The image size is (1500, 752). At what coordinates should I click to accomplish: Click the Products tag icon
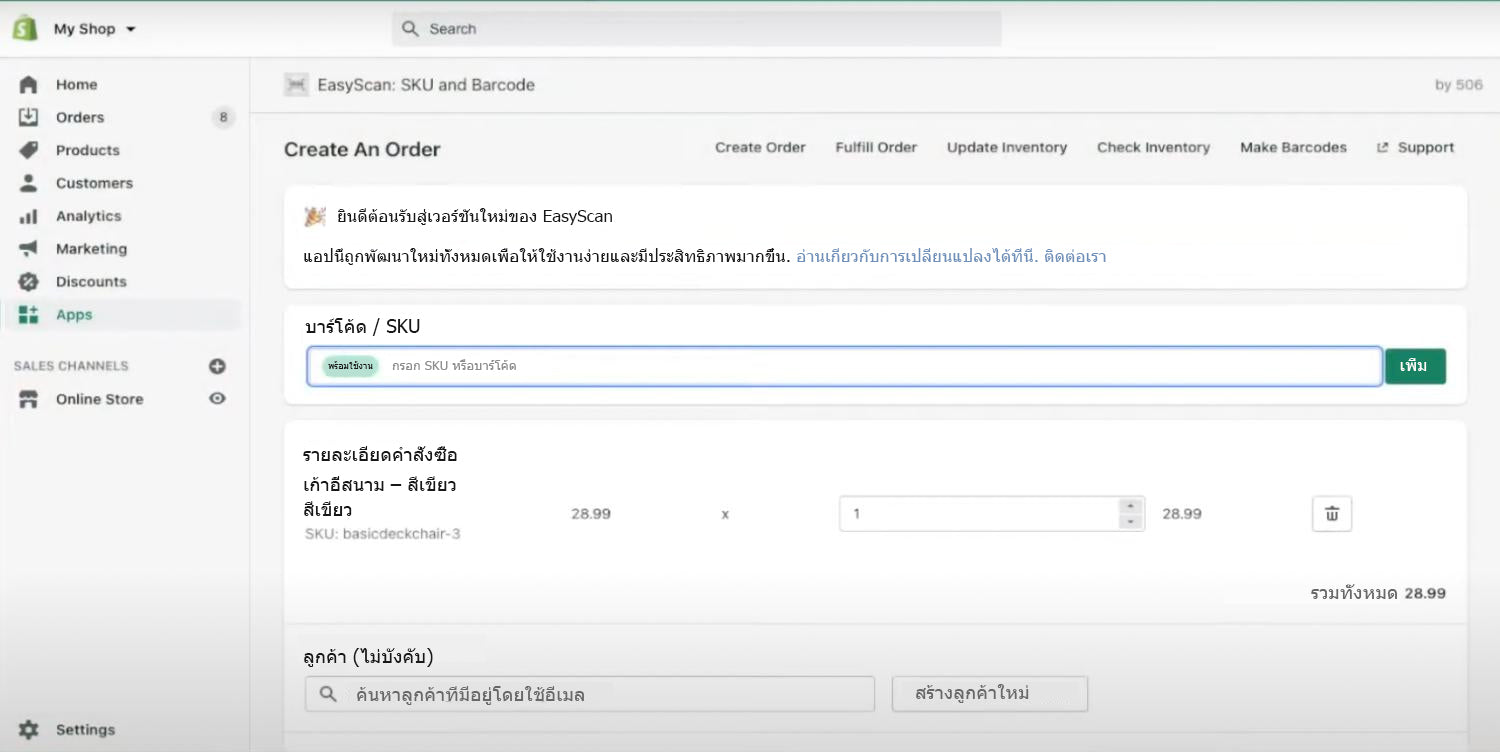click(28, 150)
